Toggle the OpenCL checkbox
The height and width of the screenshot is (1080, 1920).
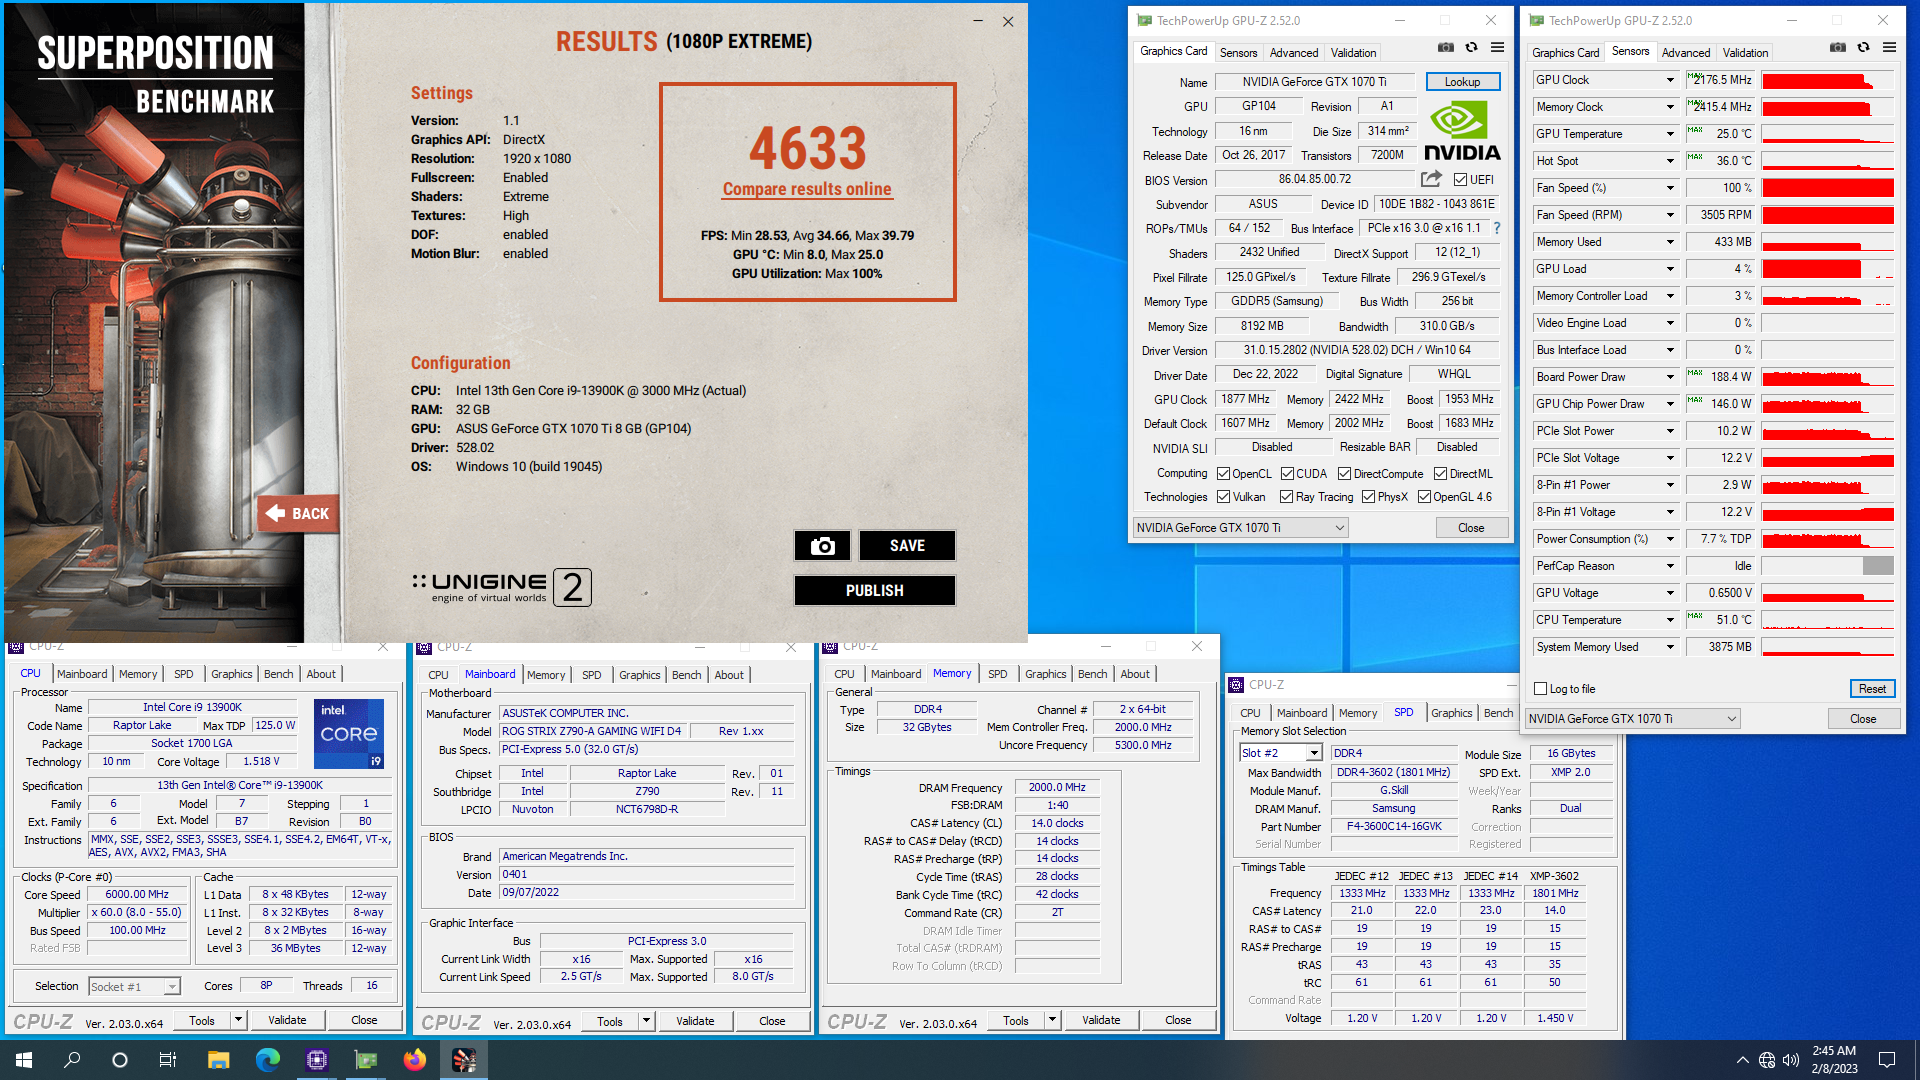click(x=1223, y=474)
